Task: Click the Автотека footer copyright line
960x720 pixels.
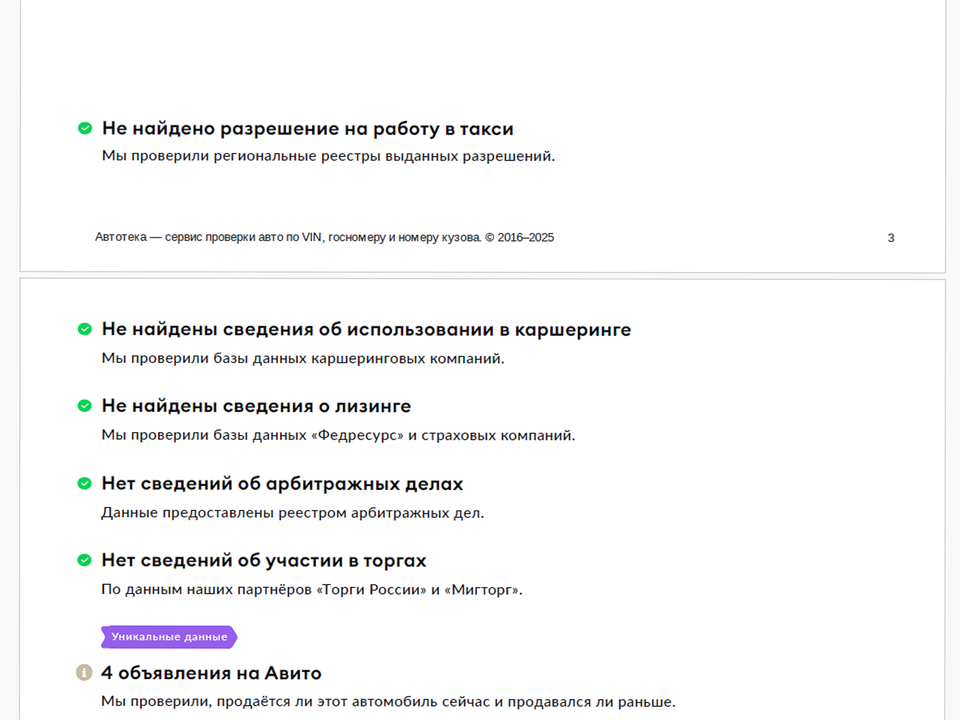Action: pyautogui.click(x=324, y=238)
